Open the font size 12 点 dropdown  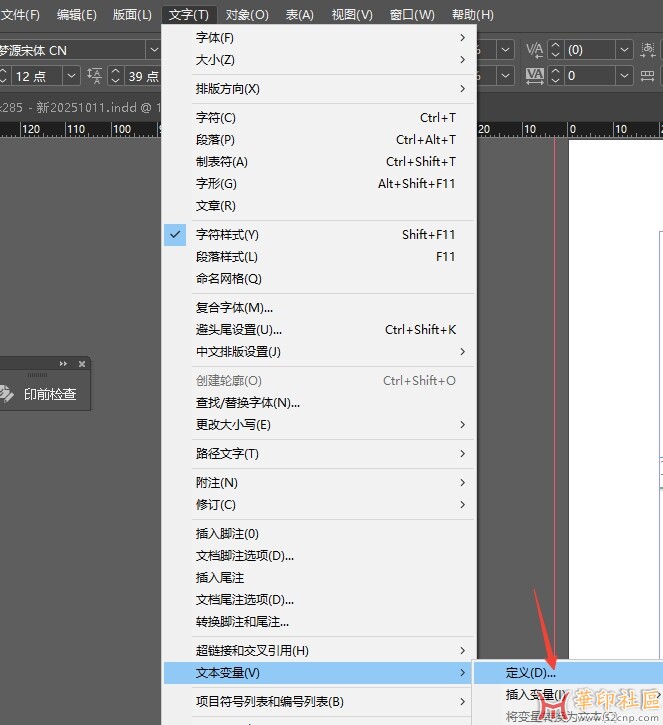click(x=72, y=76)
